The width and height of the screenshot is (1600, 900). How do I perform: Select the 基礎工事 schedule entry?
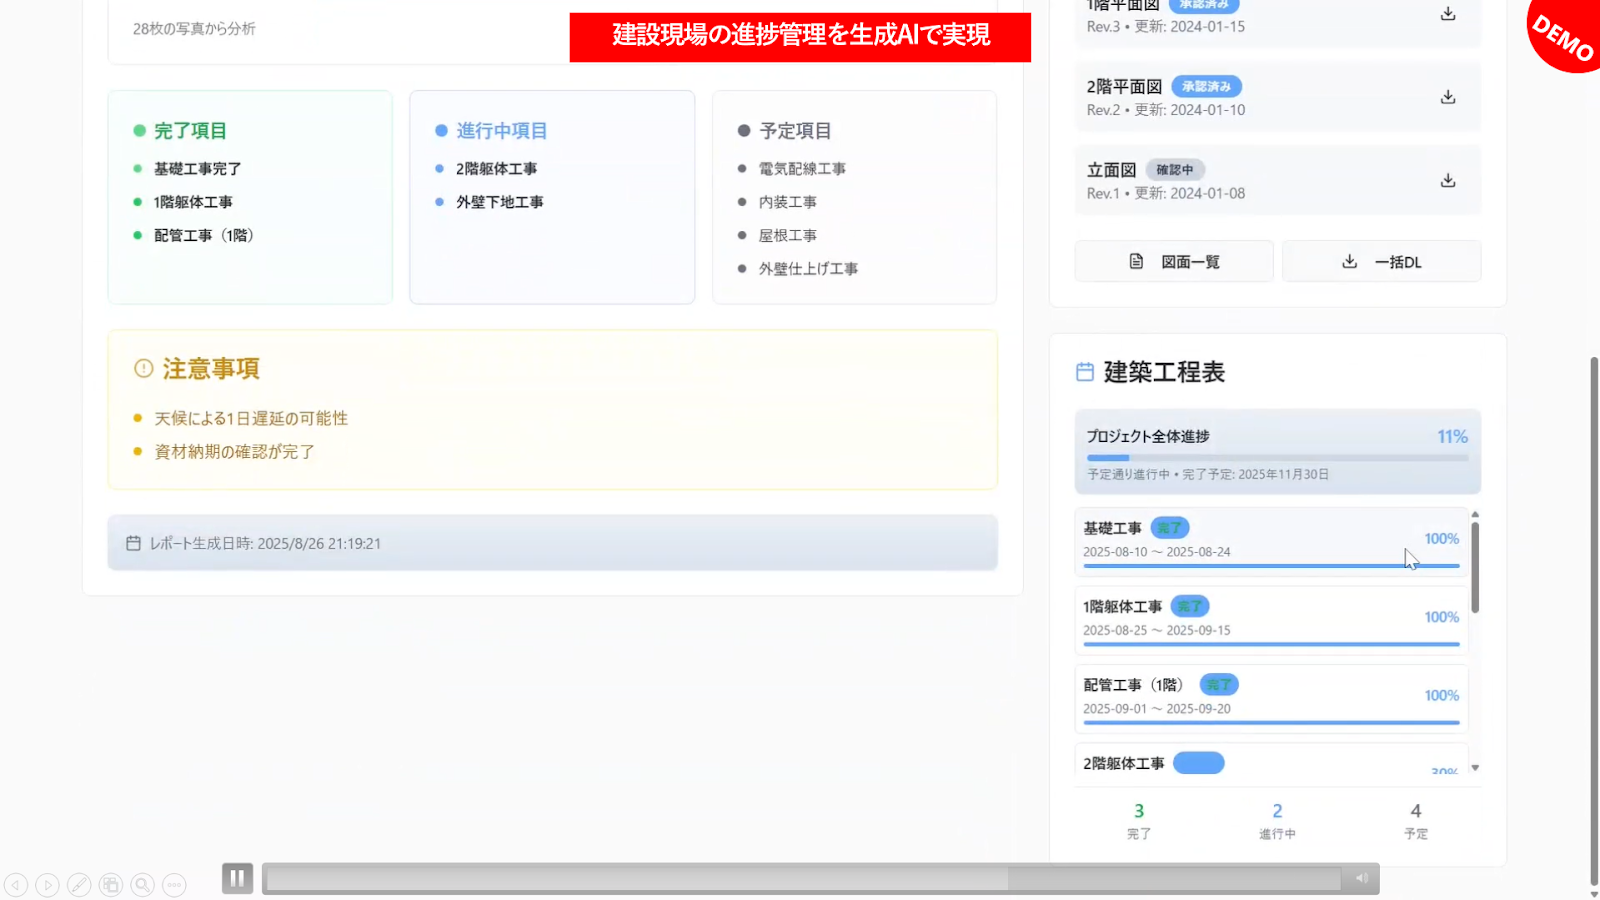pyautogui.click(x=1270, y=541)
